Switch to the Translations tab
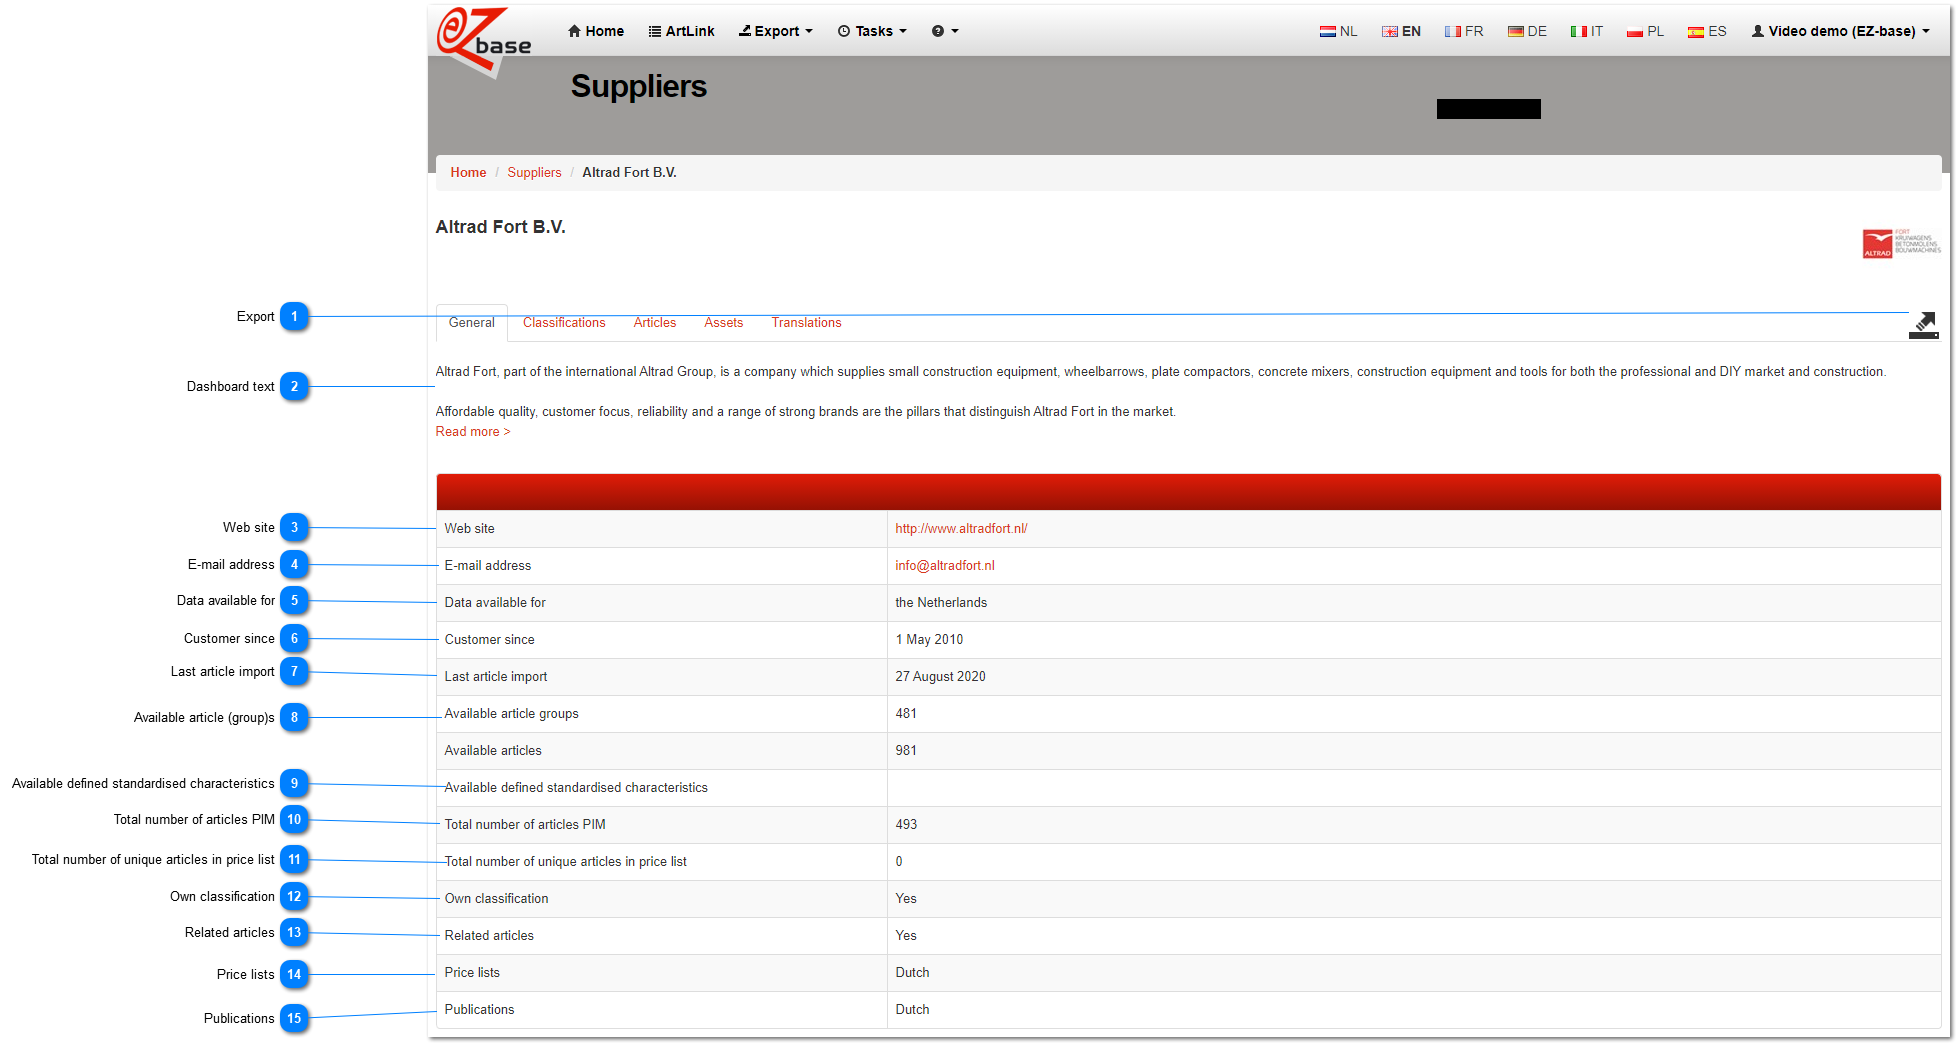1959x1046 pixels. pyautogui.click(x=806, y=323)
